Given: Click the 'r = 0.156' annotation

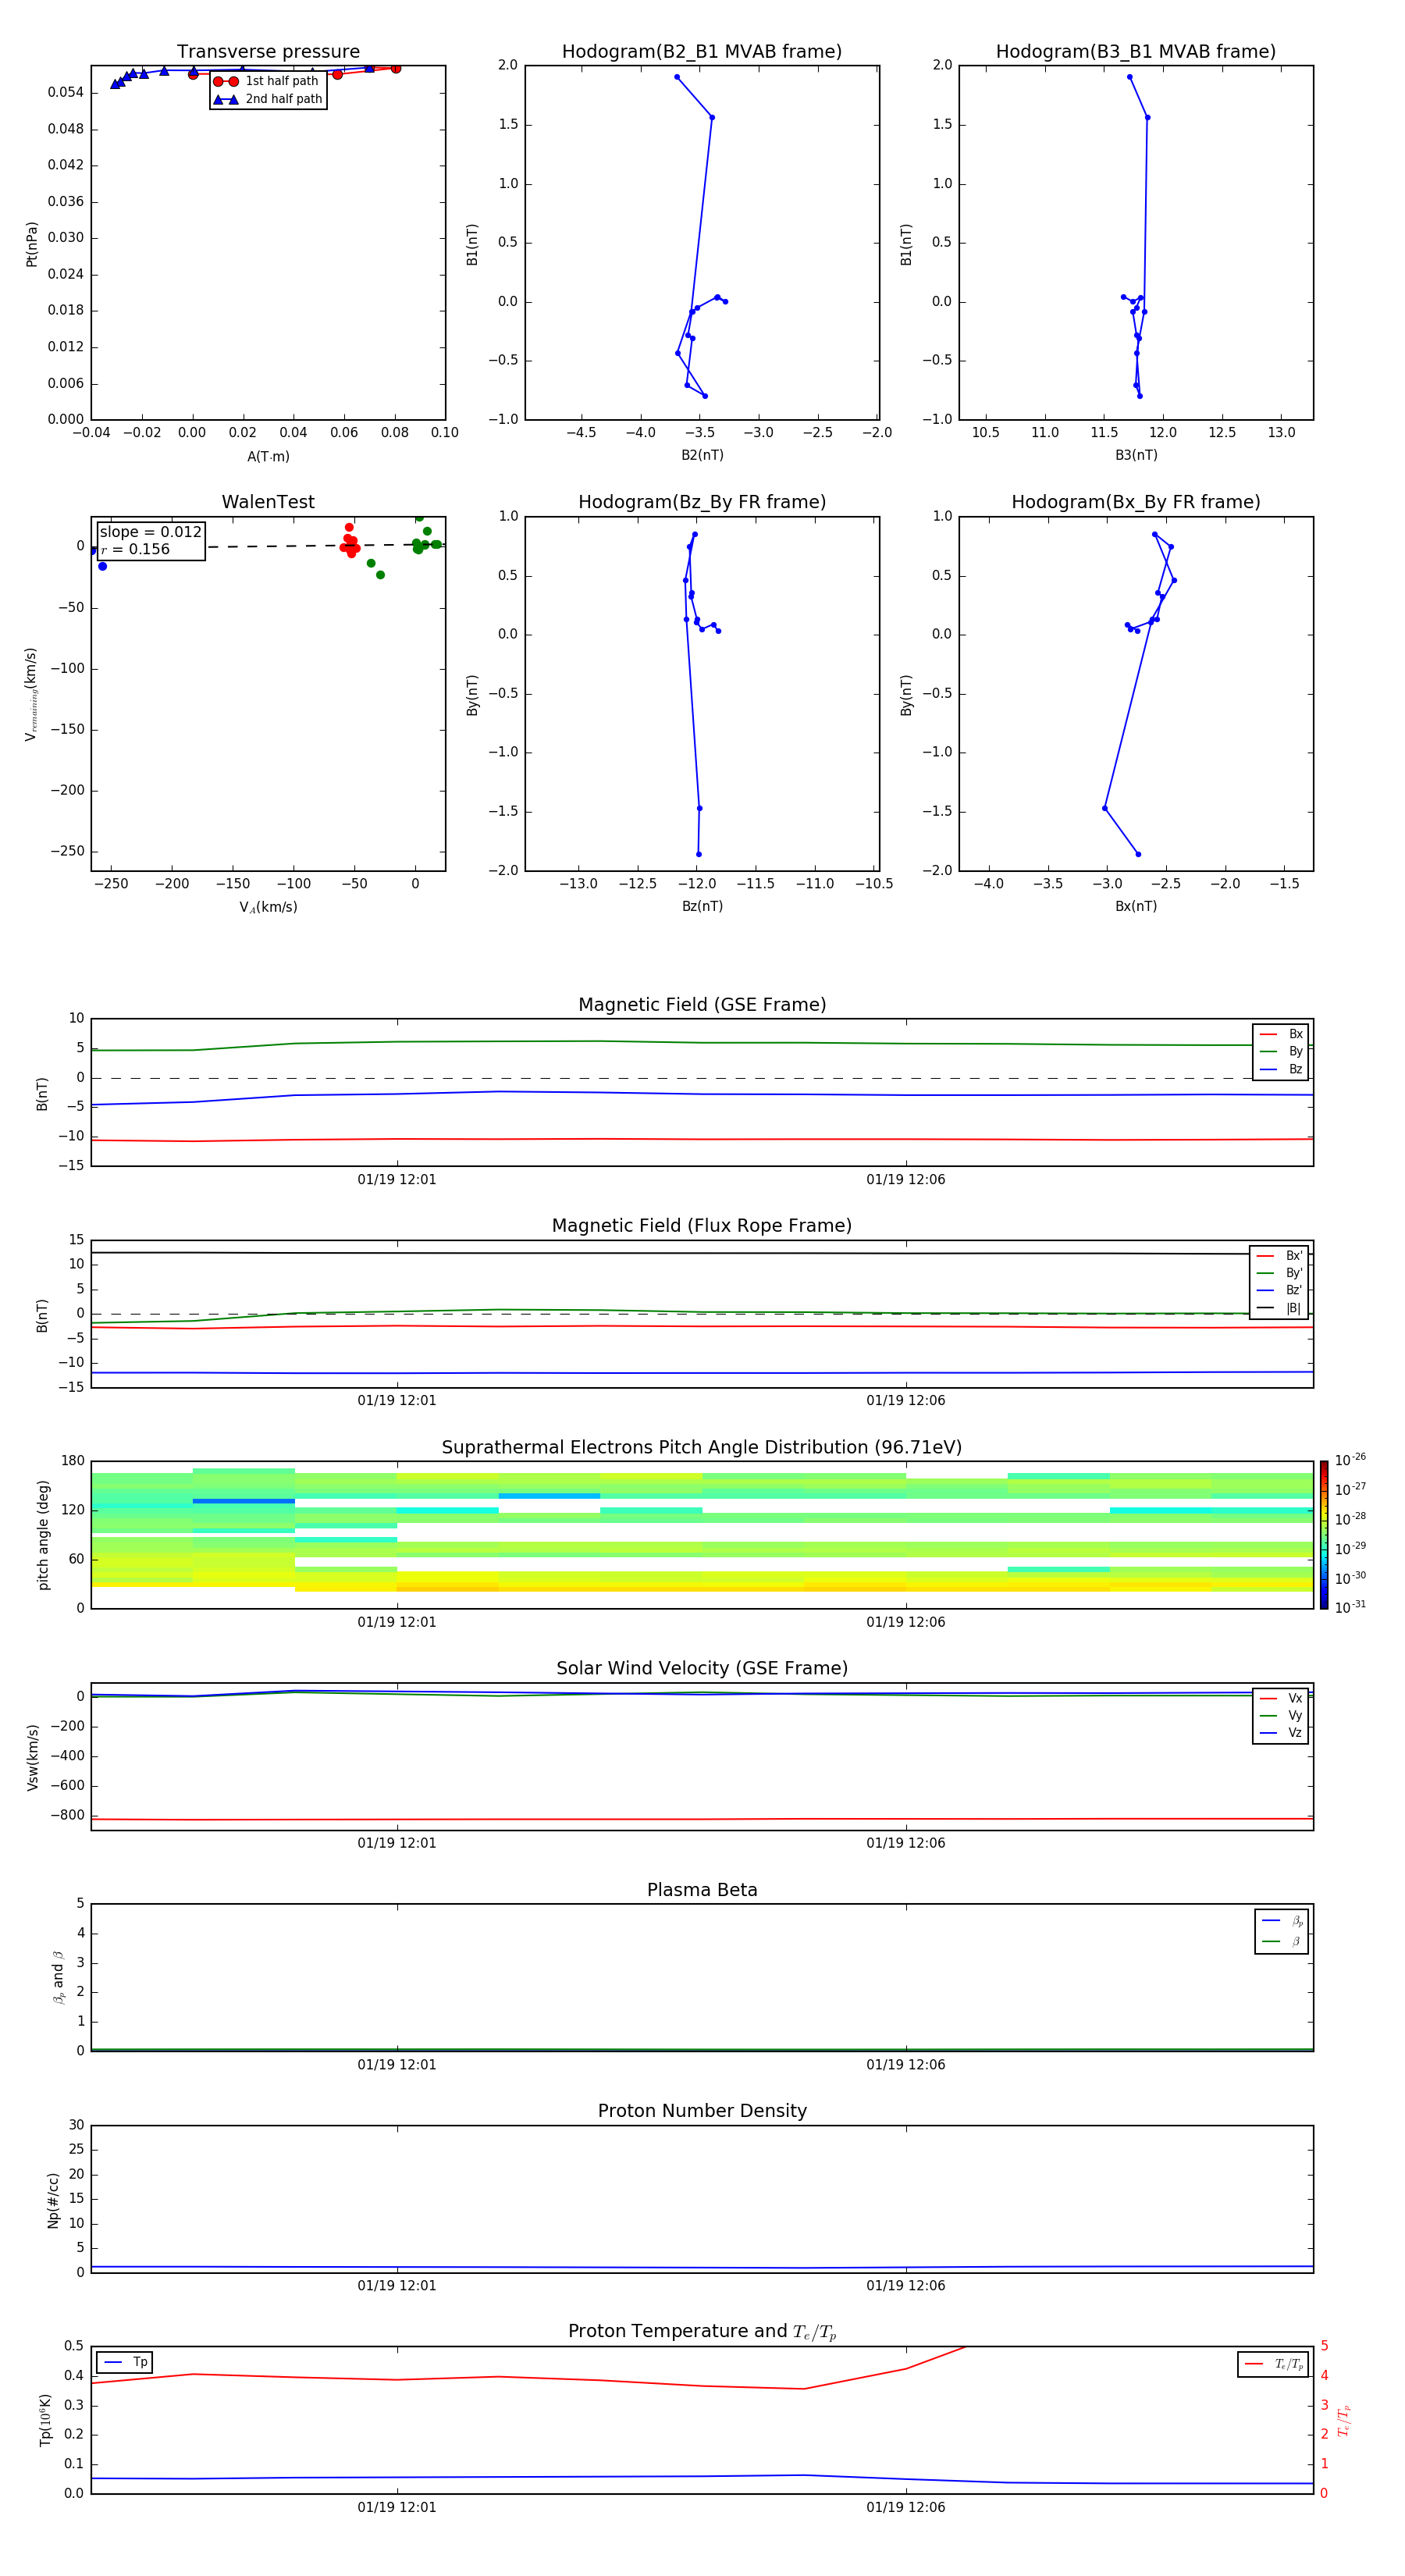Looking at the screenshot, I should [x=135, y=549].
